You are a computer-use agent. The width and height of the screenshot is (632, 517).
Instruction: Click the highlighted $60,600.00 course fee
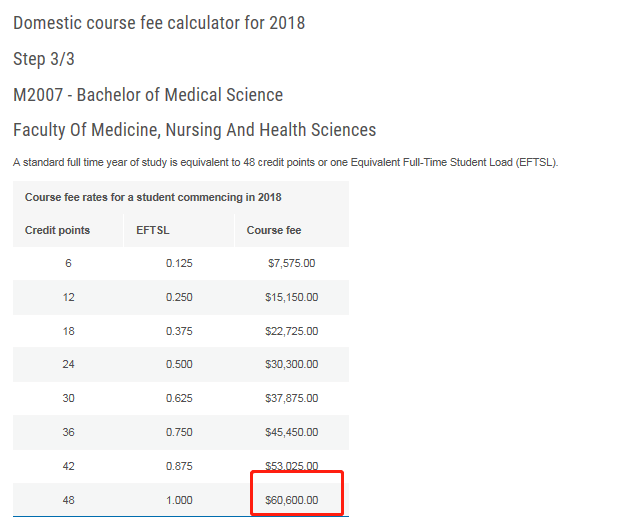pyautogui.click(x=291, y=500)
